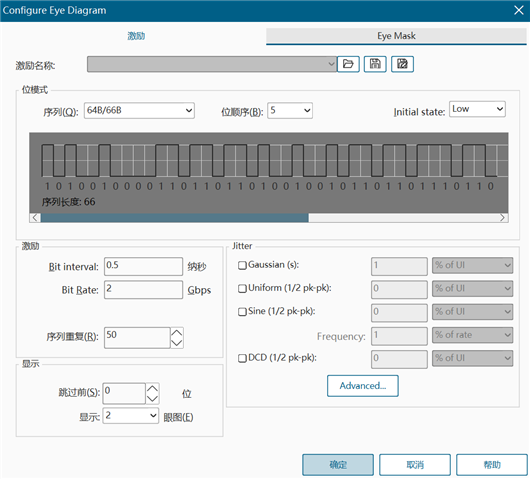Enable Gaussian (s) jitter checkbox
This screenshot has height=479, width=530.
click(242, 265)
